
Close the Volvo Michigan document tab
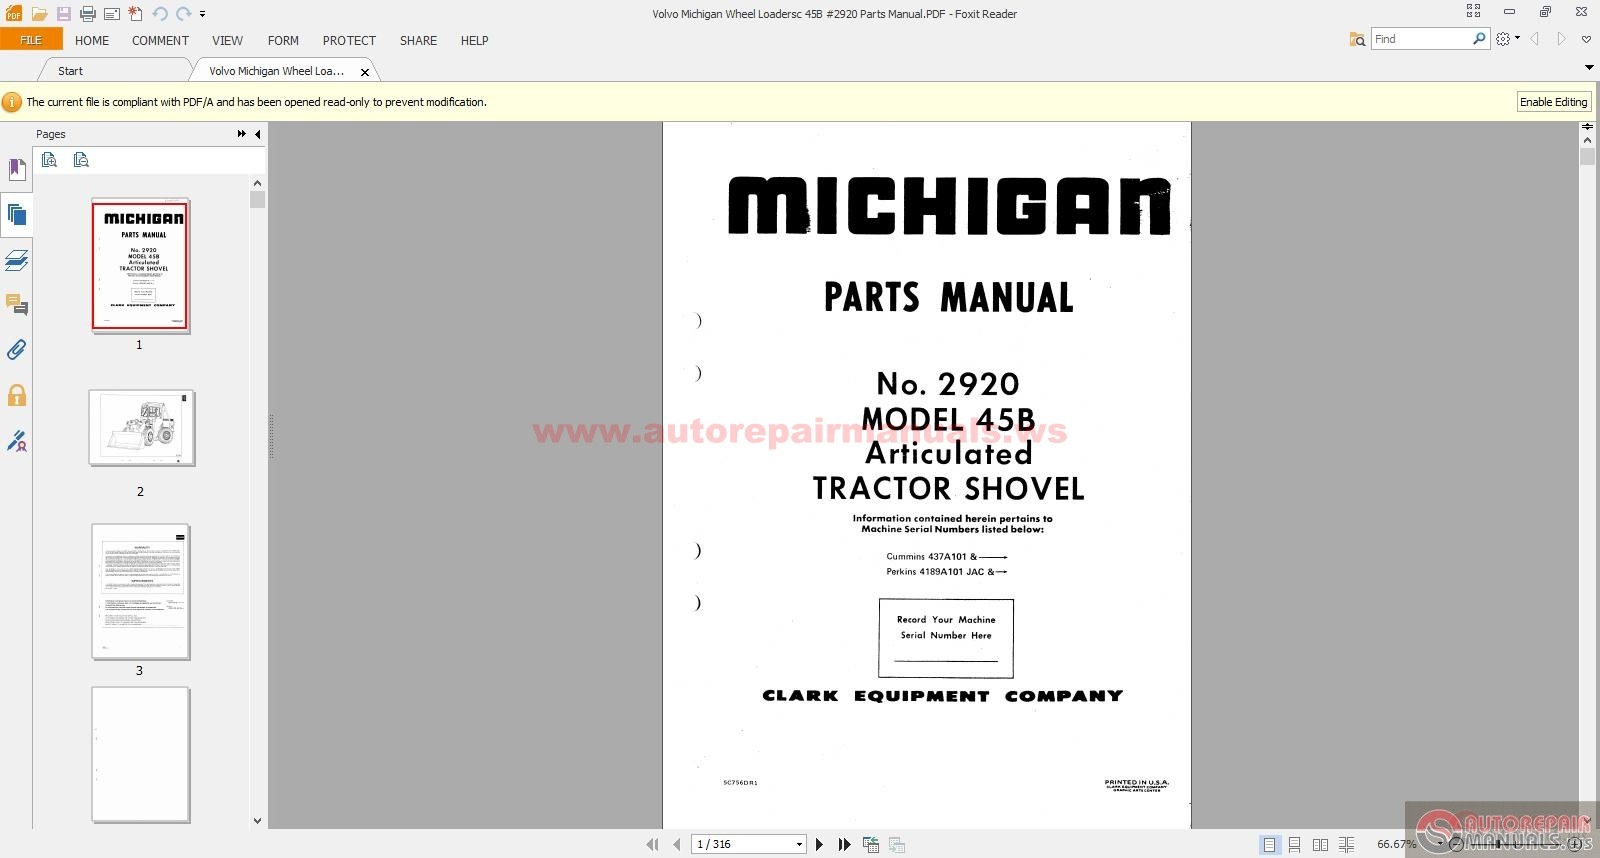[365, 72]
